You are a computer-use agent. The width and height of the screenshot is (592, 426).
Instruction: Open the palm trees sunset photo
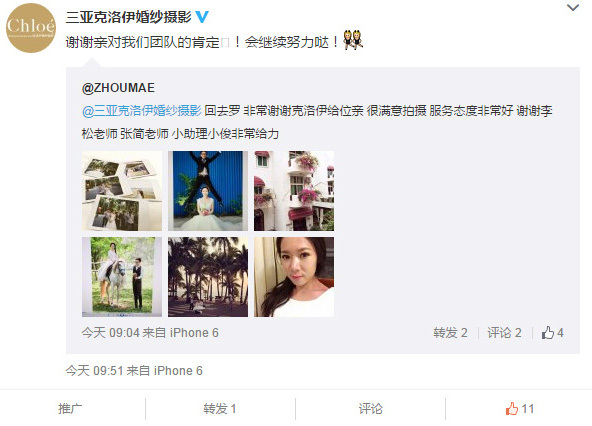pos(208,277)
